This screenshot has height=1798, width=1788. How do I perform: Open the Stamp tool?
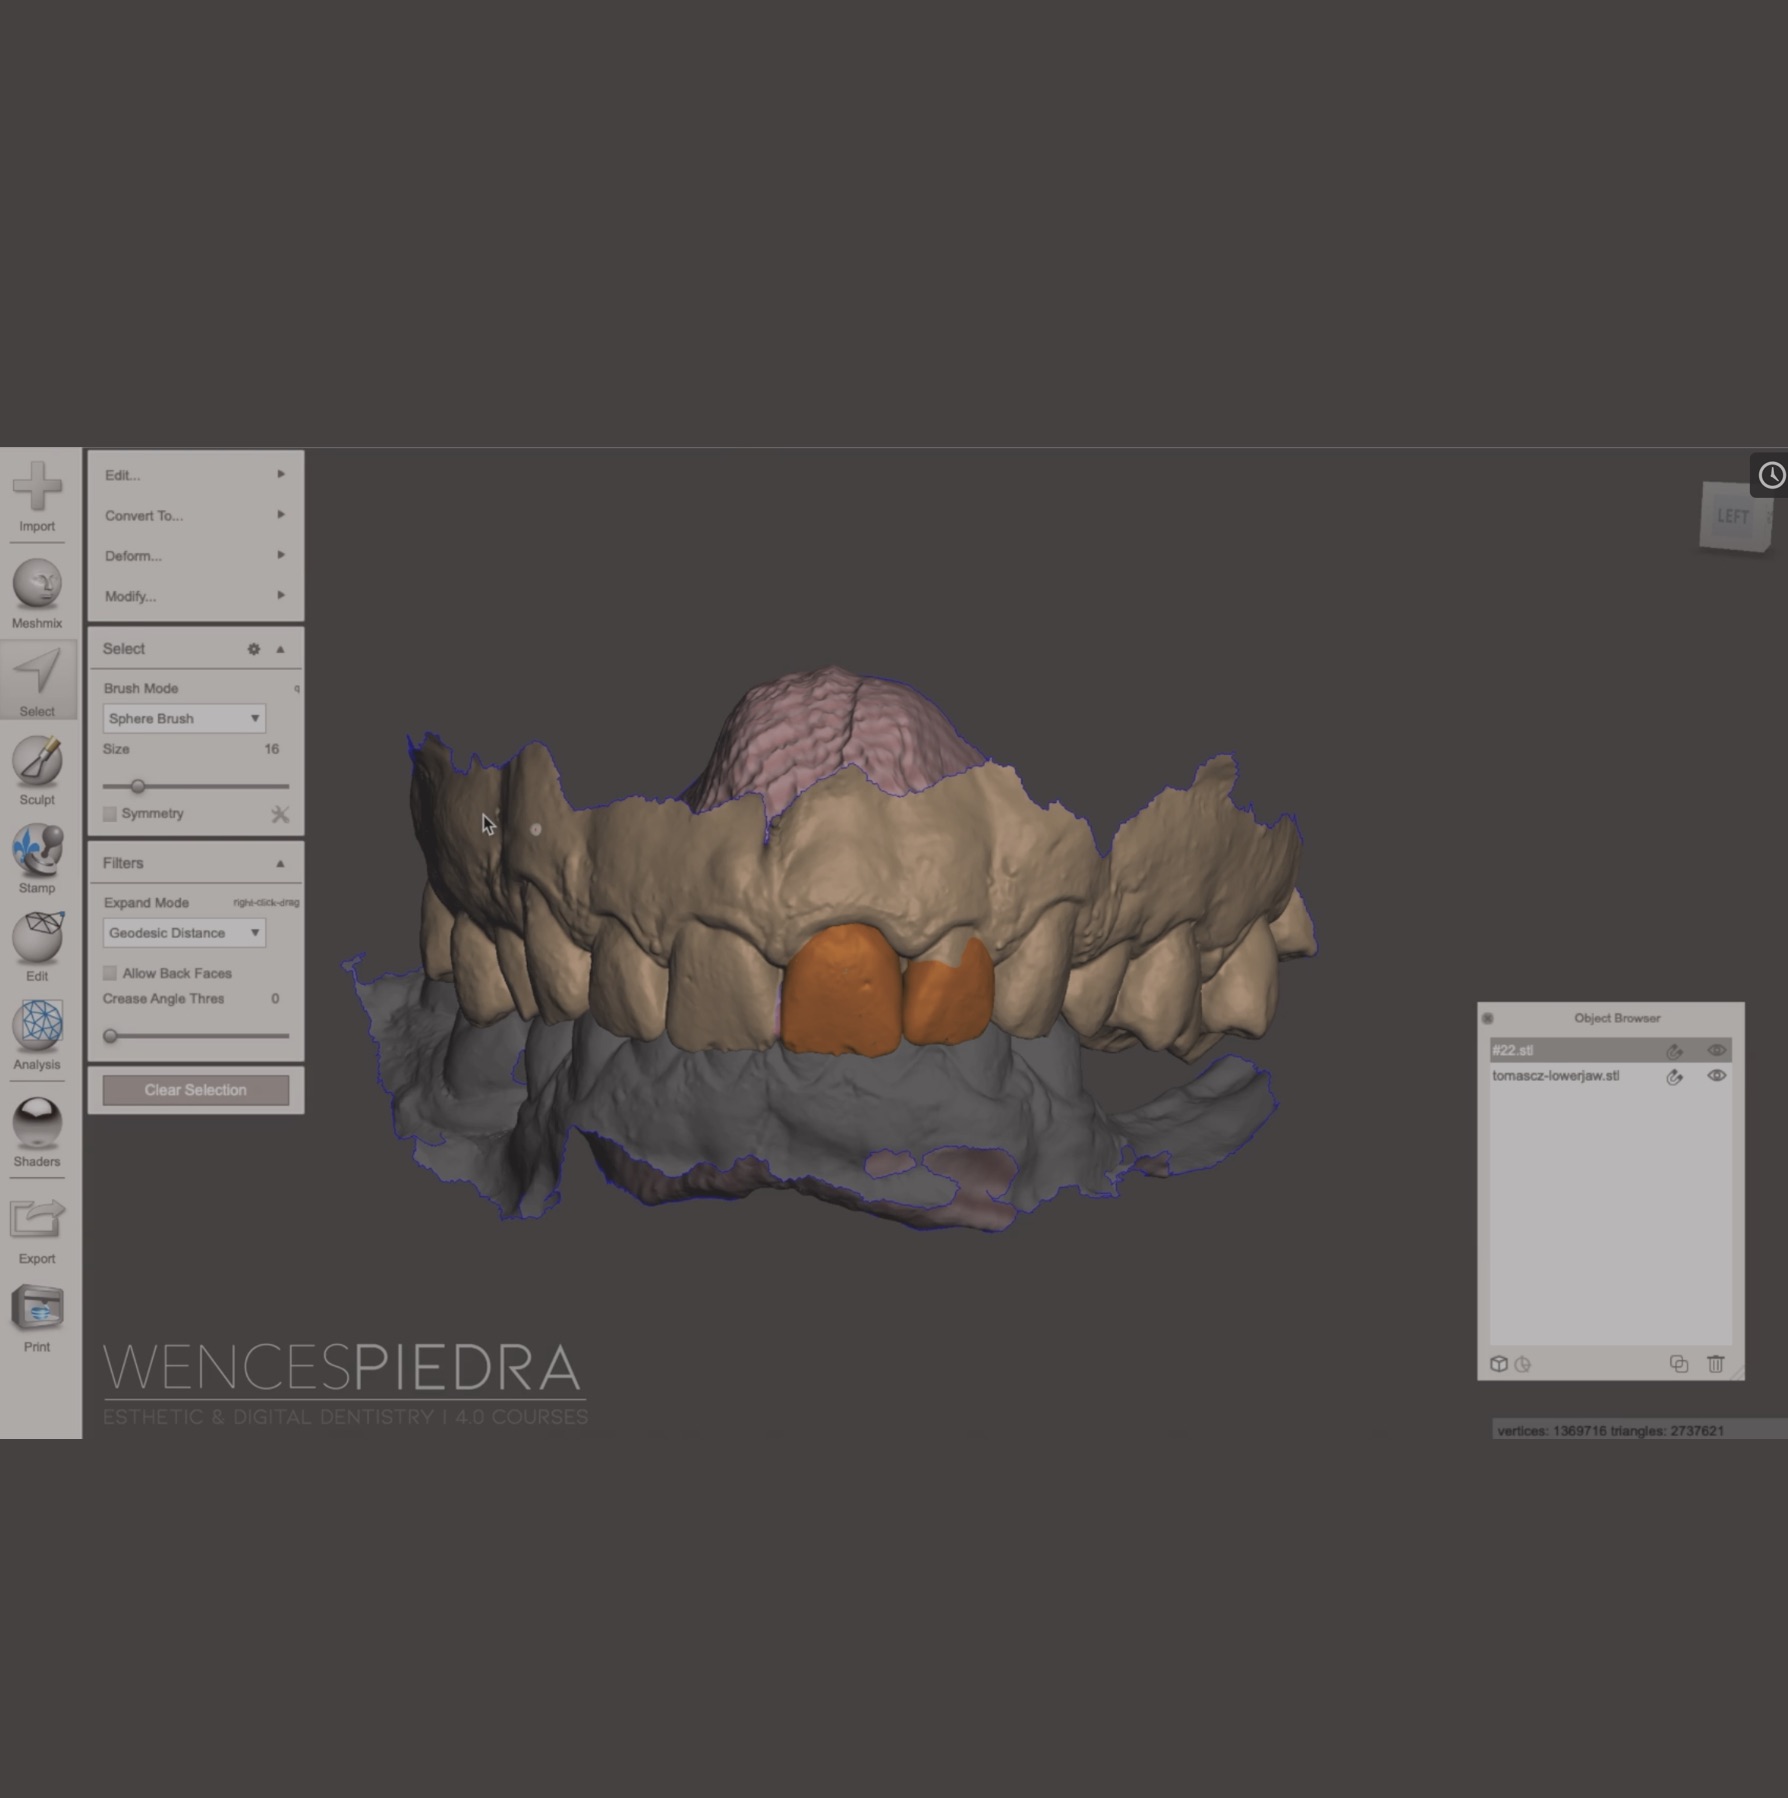(x=37, y=858)
